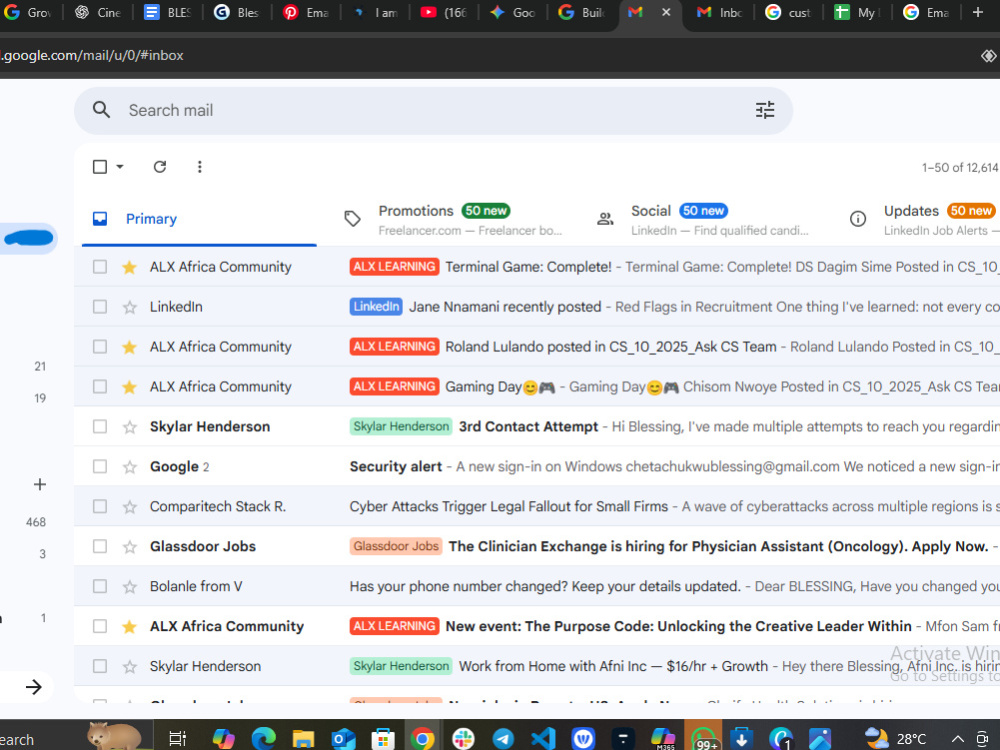
Task: Click Skylar Henderson label on 3rd Contact Attempt
Action: (x=401, y=426)
